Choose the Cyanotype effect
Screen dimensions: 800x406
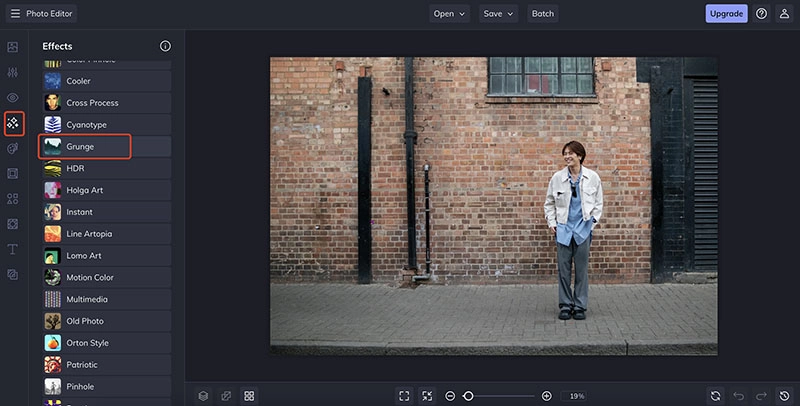86,125
